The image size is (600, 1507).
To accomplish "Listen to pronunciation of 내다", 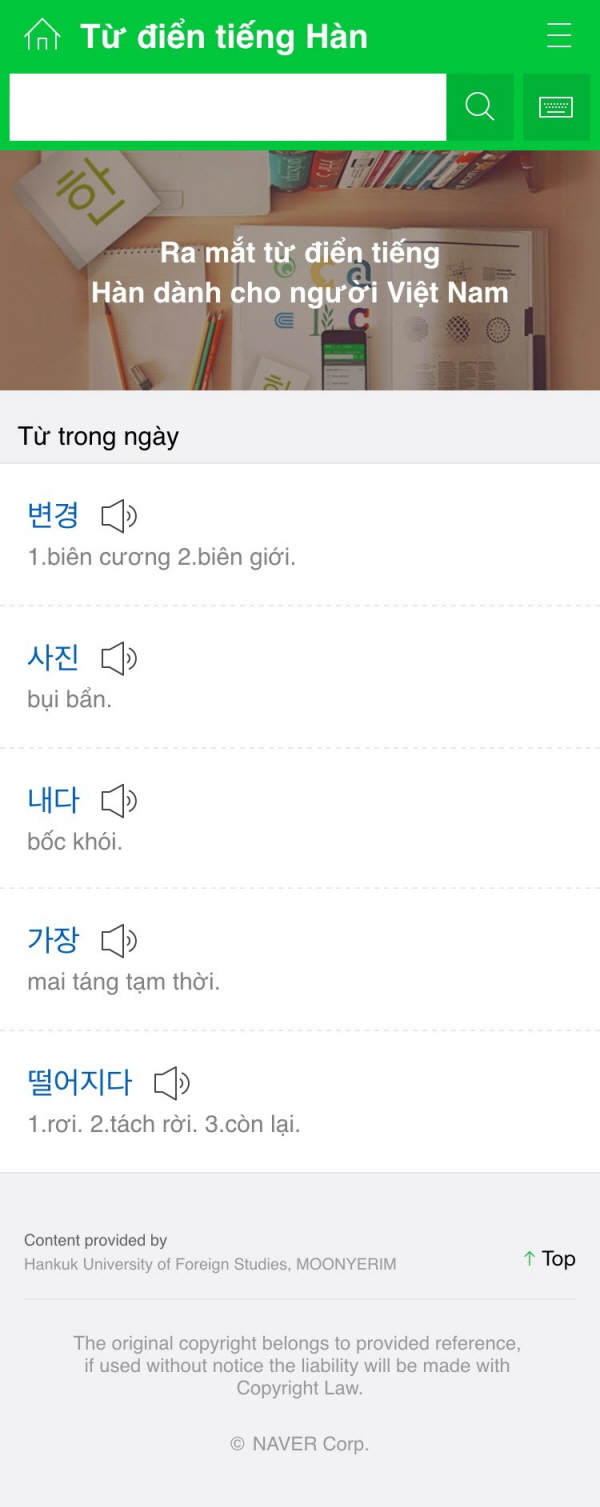I will tap(119, 800).
